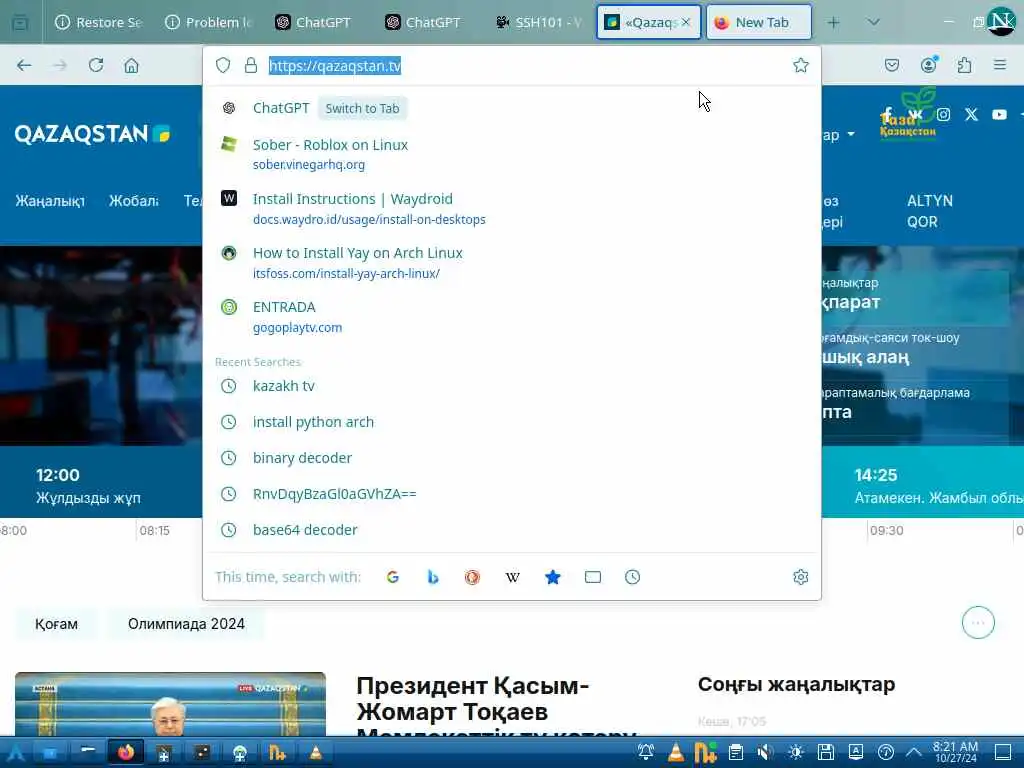Switch to the New Tab tab

pyautogui.click(x=759, y=22)
